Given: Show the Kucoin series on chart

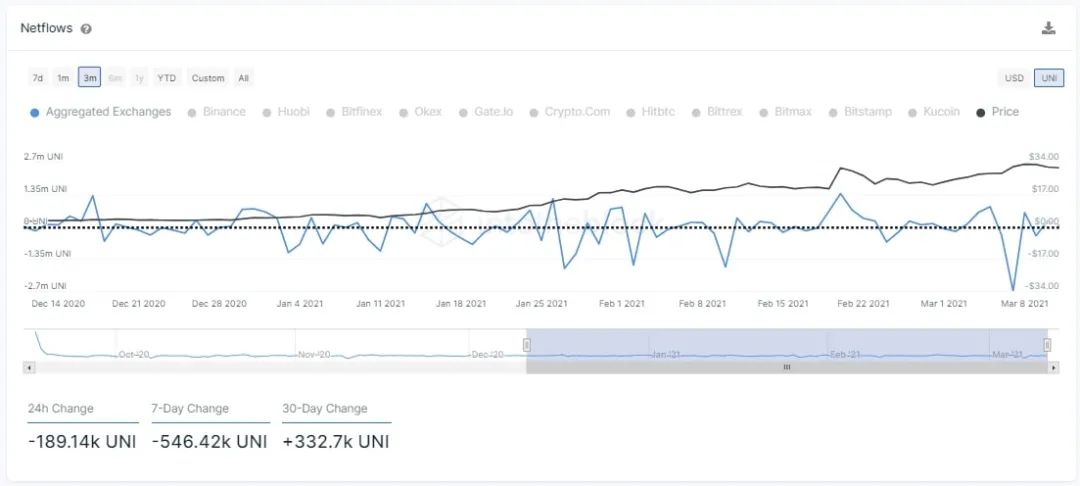Looking at the screenshot, I should (933, 112).
